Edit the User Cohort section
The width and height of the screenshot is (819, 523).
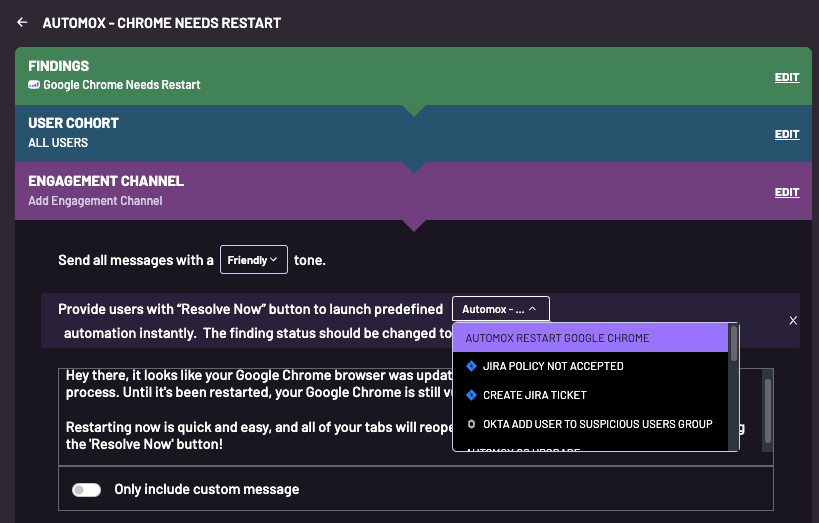pos(787,134)
